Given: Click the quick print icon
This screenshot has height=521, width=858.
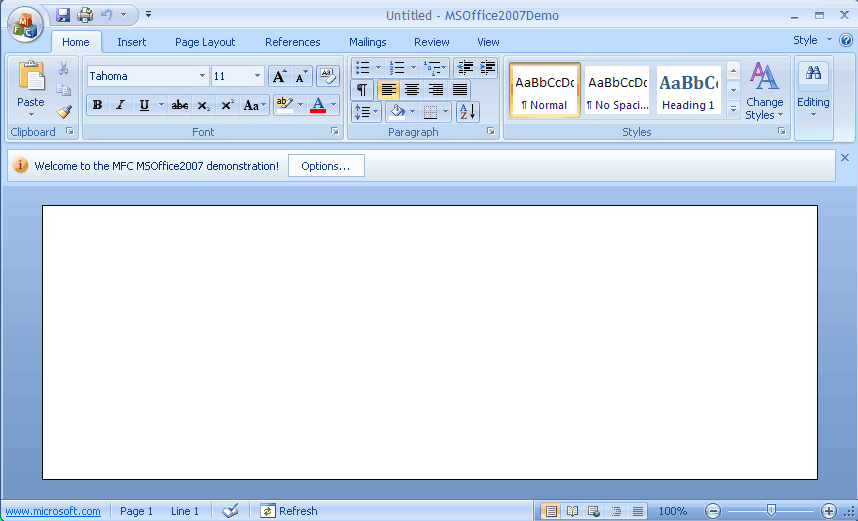Looking at the screenshot, I should tap(85, 15).
